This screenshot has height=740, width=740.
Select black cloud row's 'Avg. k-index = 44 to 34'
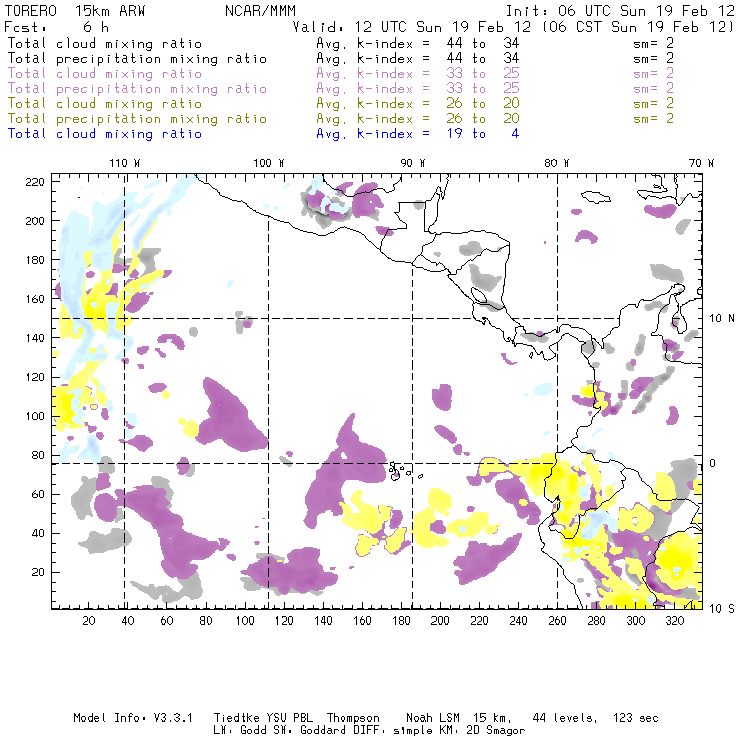418,43
